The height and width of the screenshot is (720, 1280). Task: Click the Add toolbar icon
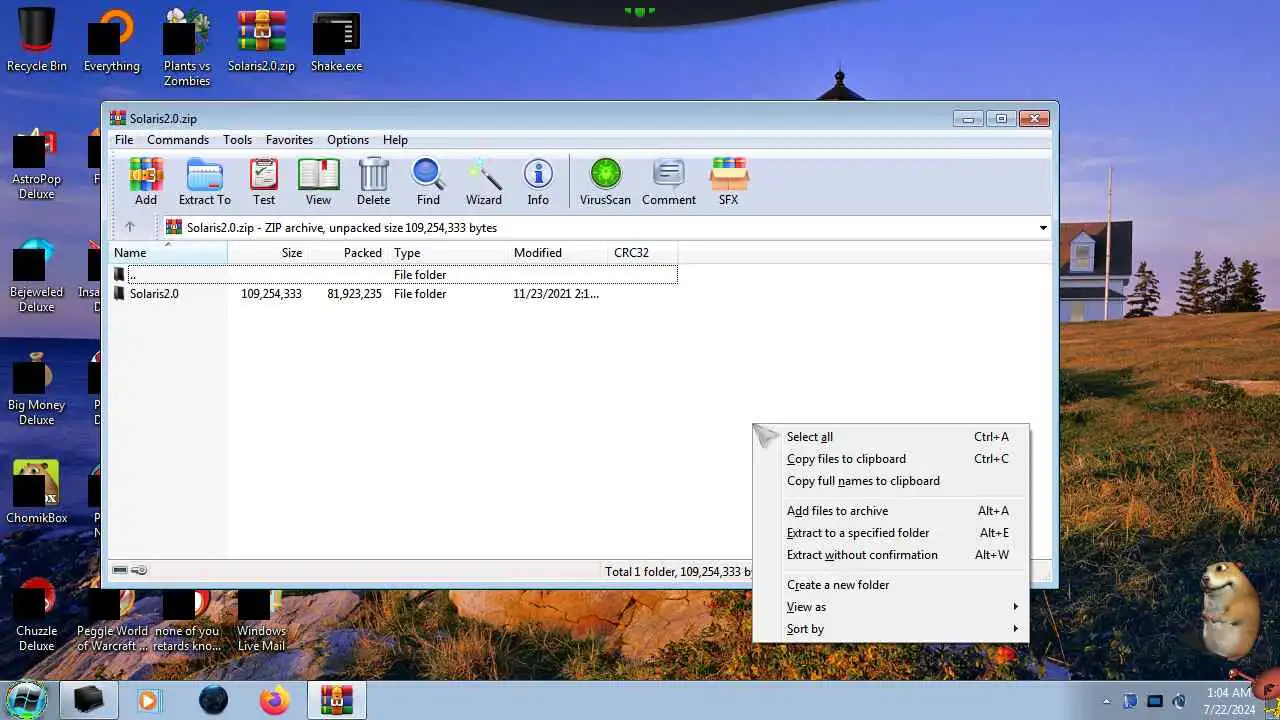click(146, 182)
